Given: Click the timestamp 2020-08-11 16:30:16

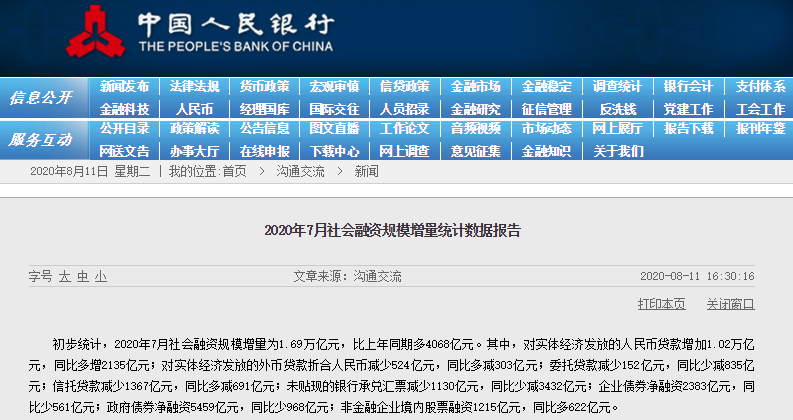Looking at the screenshot, I should 697,276.
